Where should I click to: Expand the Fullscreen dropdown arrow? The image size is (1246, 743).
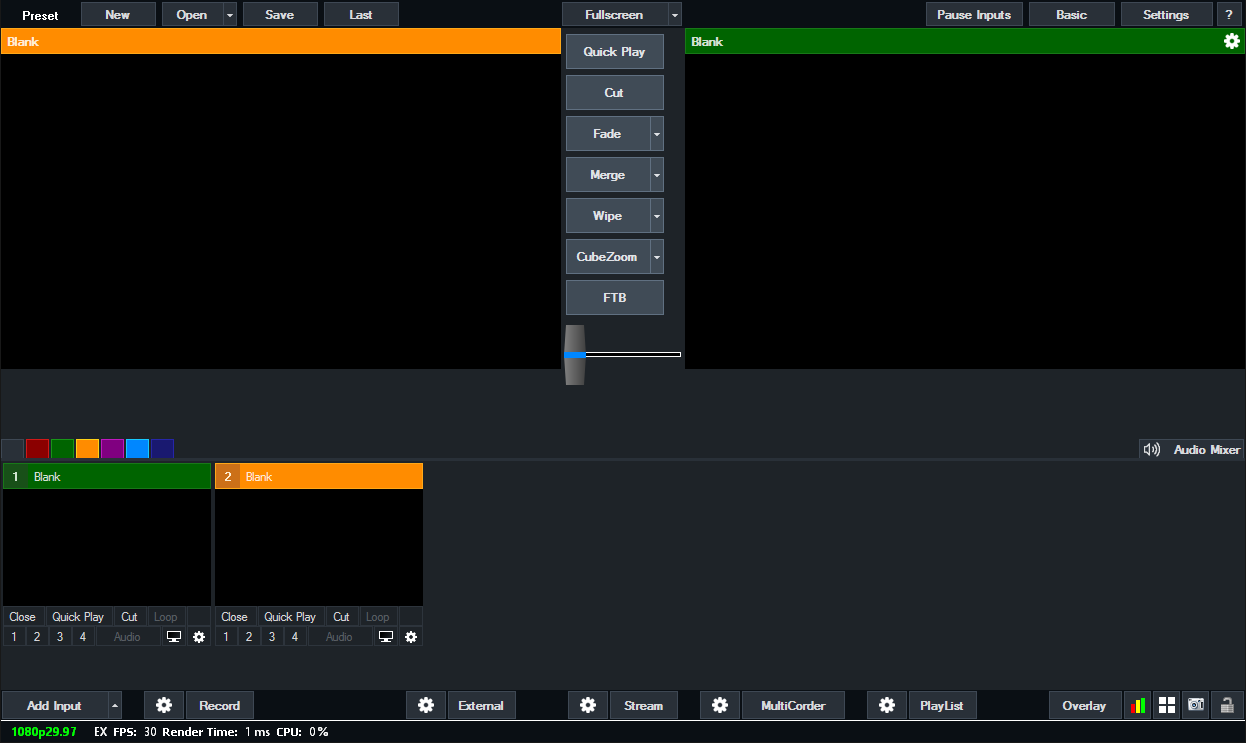click(x=675, y=15)
